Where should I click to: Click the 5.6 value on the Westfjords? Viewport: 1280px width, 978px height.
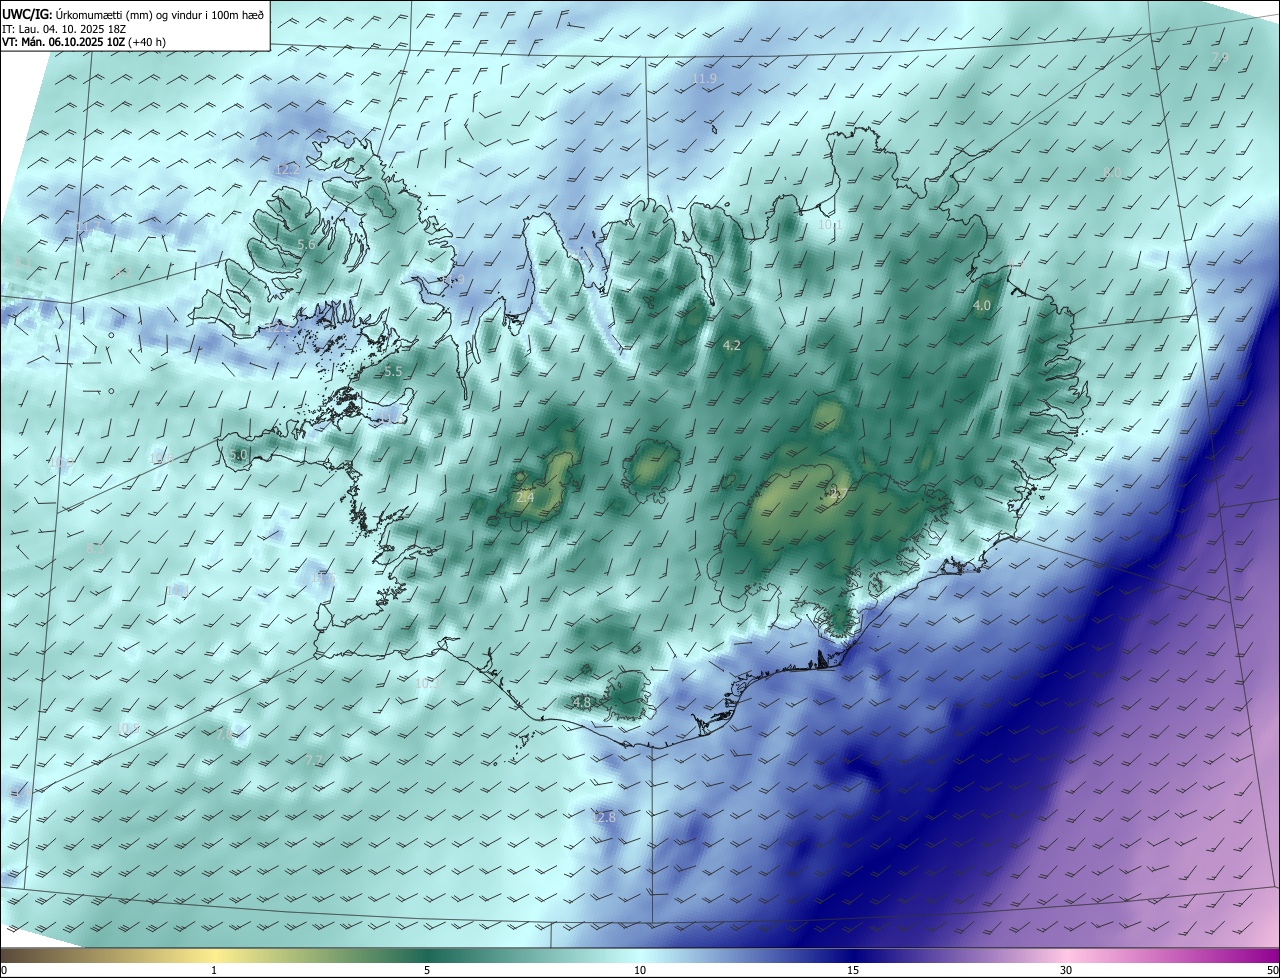[307, 244]
